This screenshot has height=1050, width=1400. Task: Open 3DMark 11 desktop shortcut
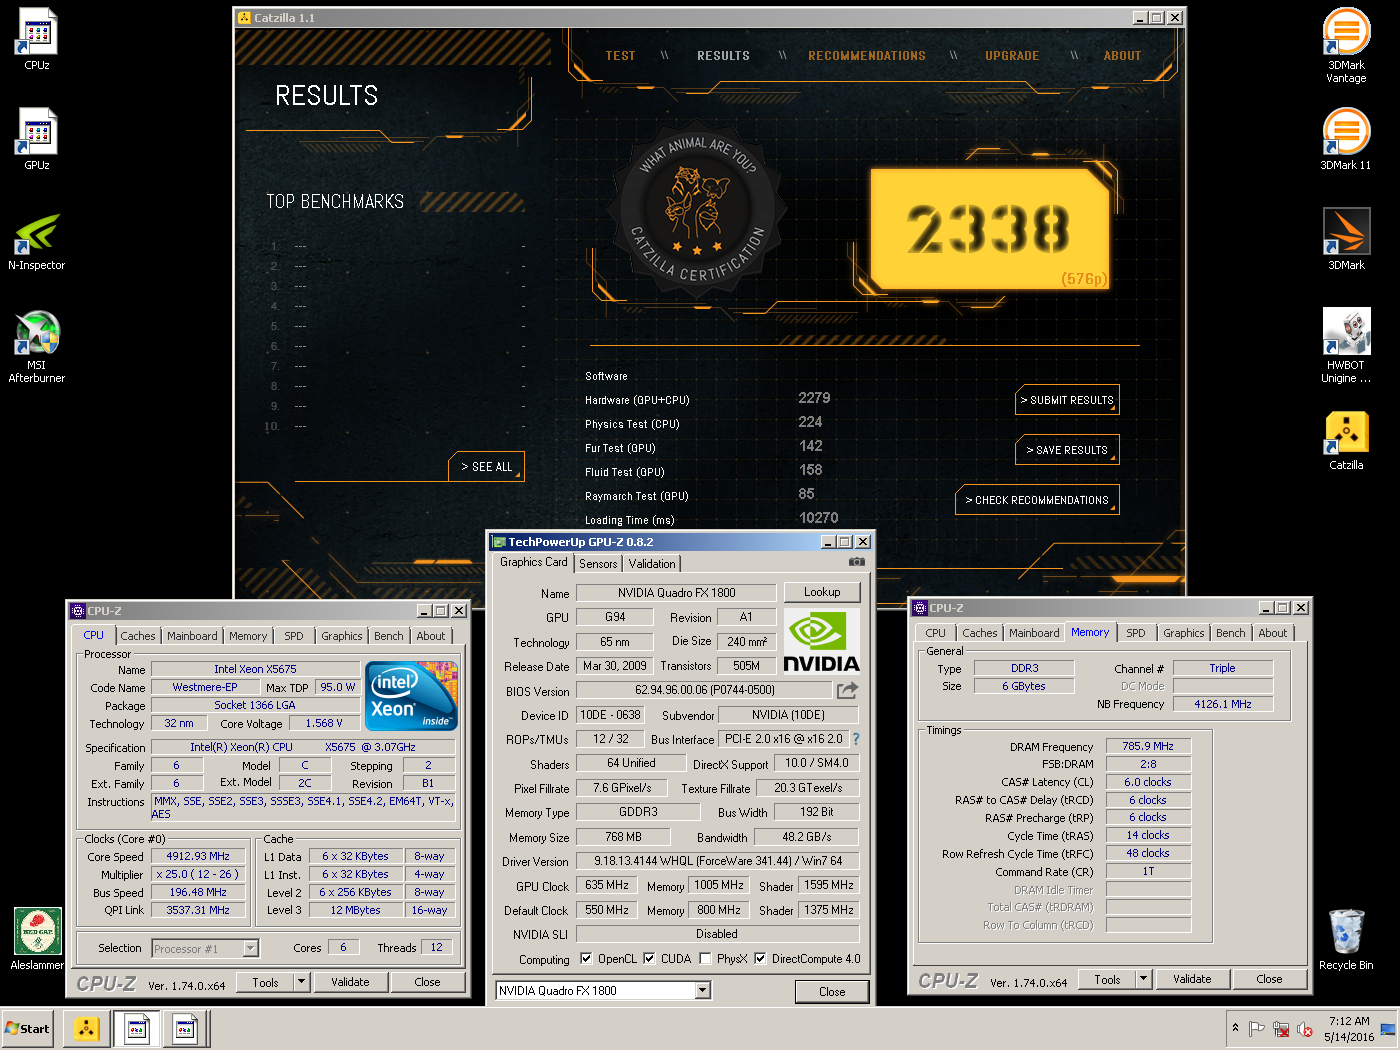click(x=1346, y=139)
